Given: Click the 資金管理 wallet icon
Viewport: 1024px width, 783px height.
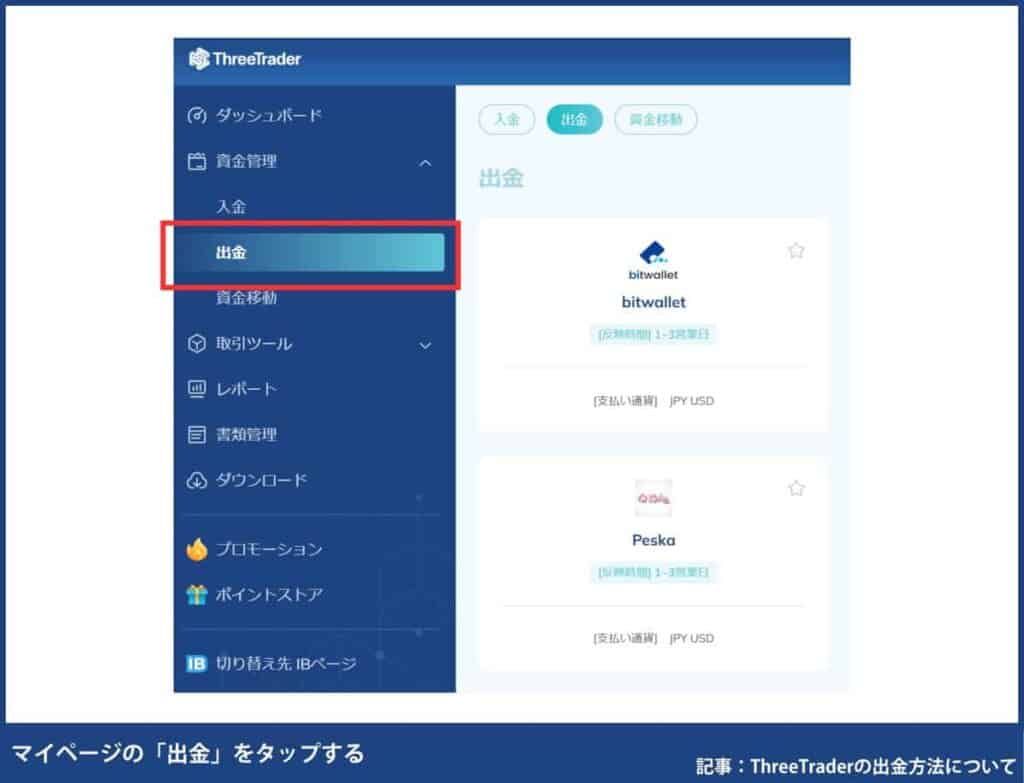Looking at the screenshot, I should click(x=197, y=161).
